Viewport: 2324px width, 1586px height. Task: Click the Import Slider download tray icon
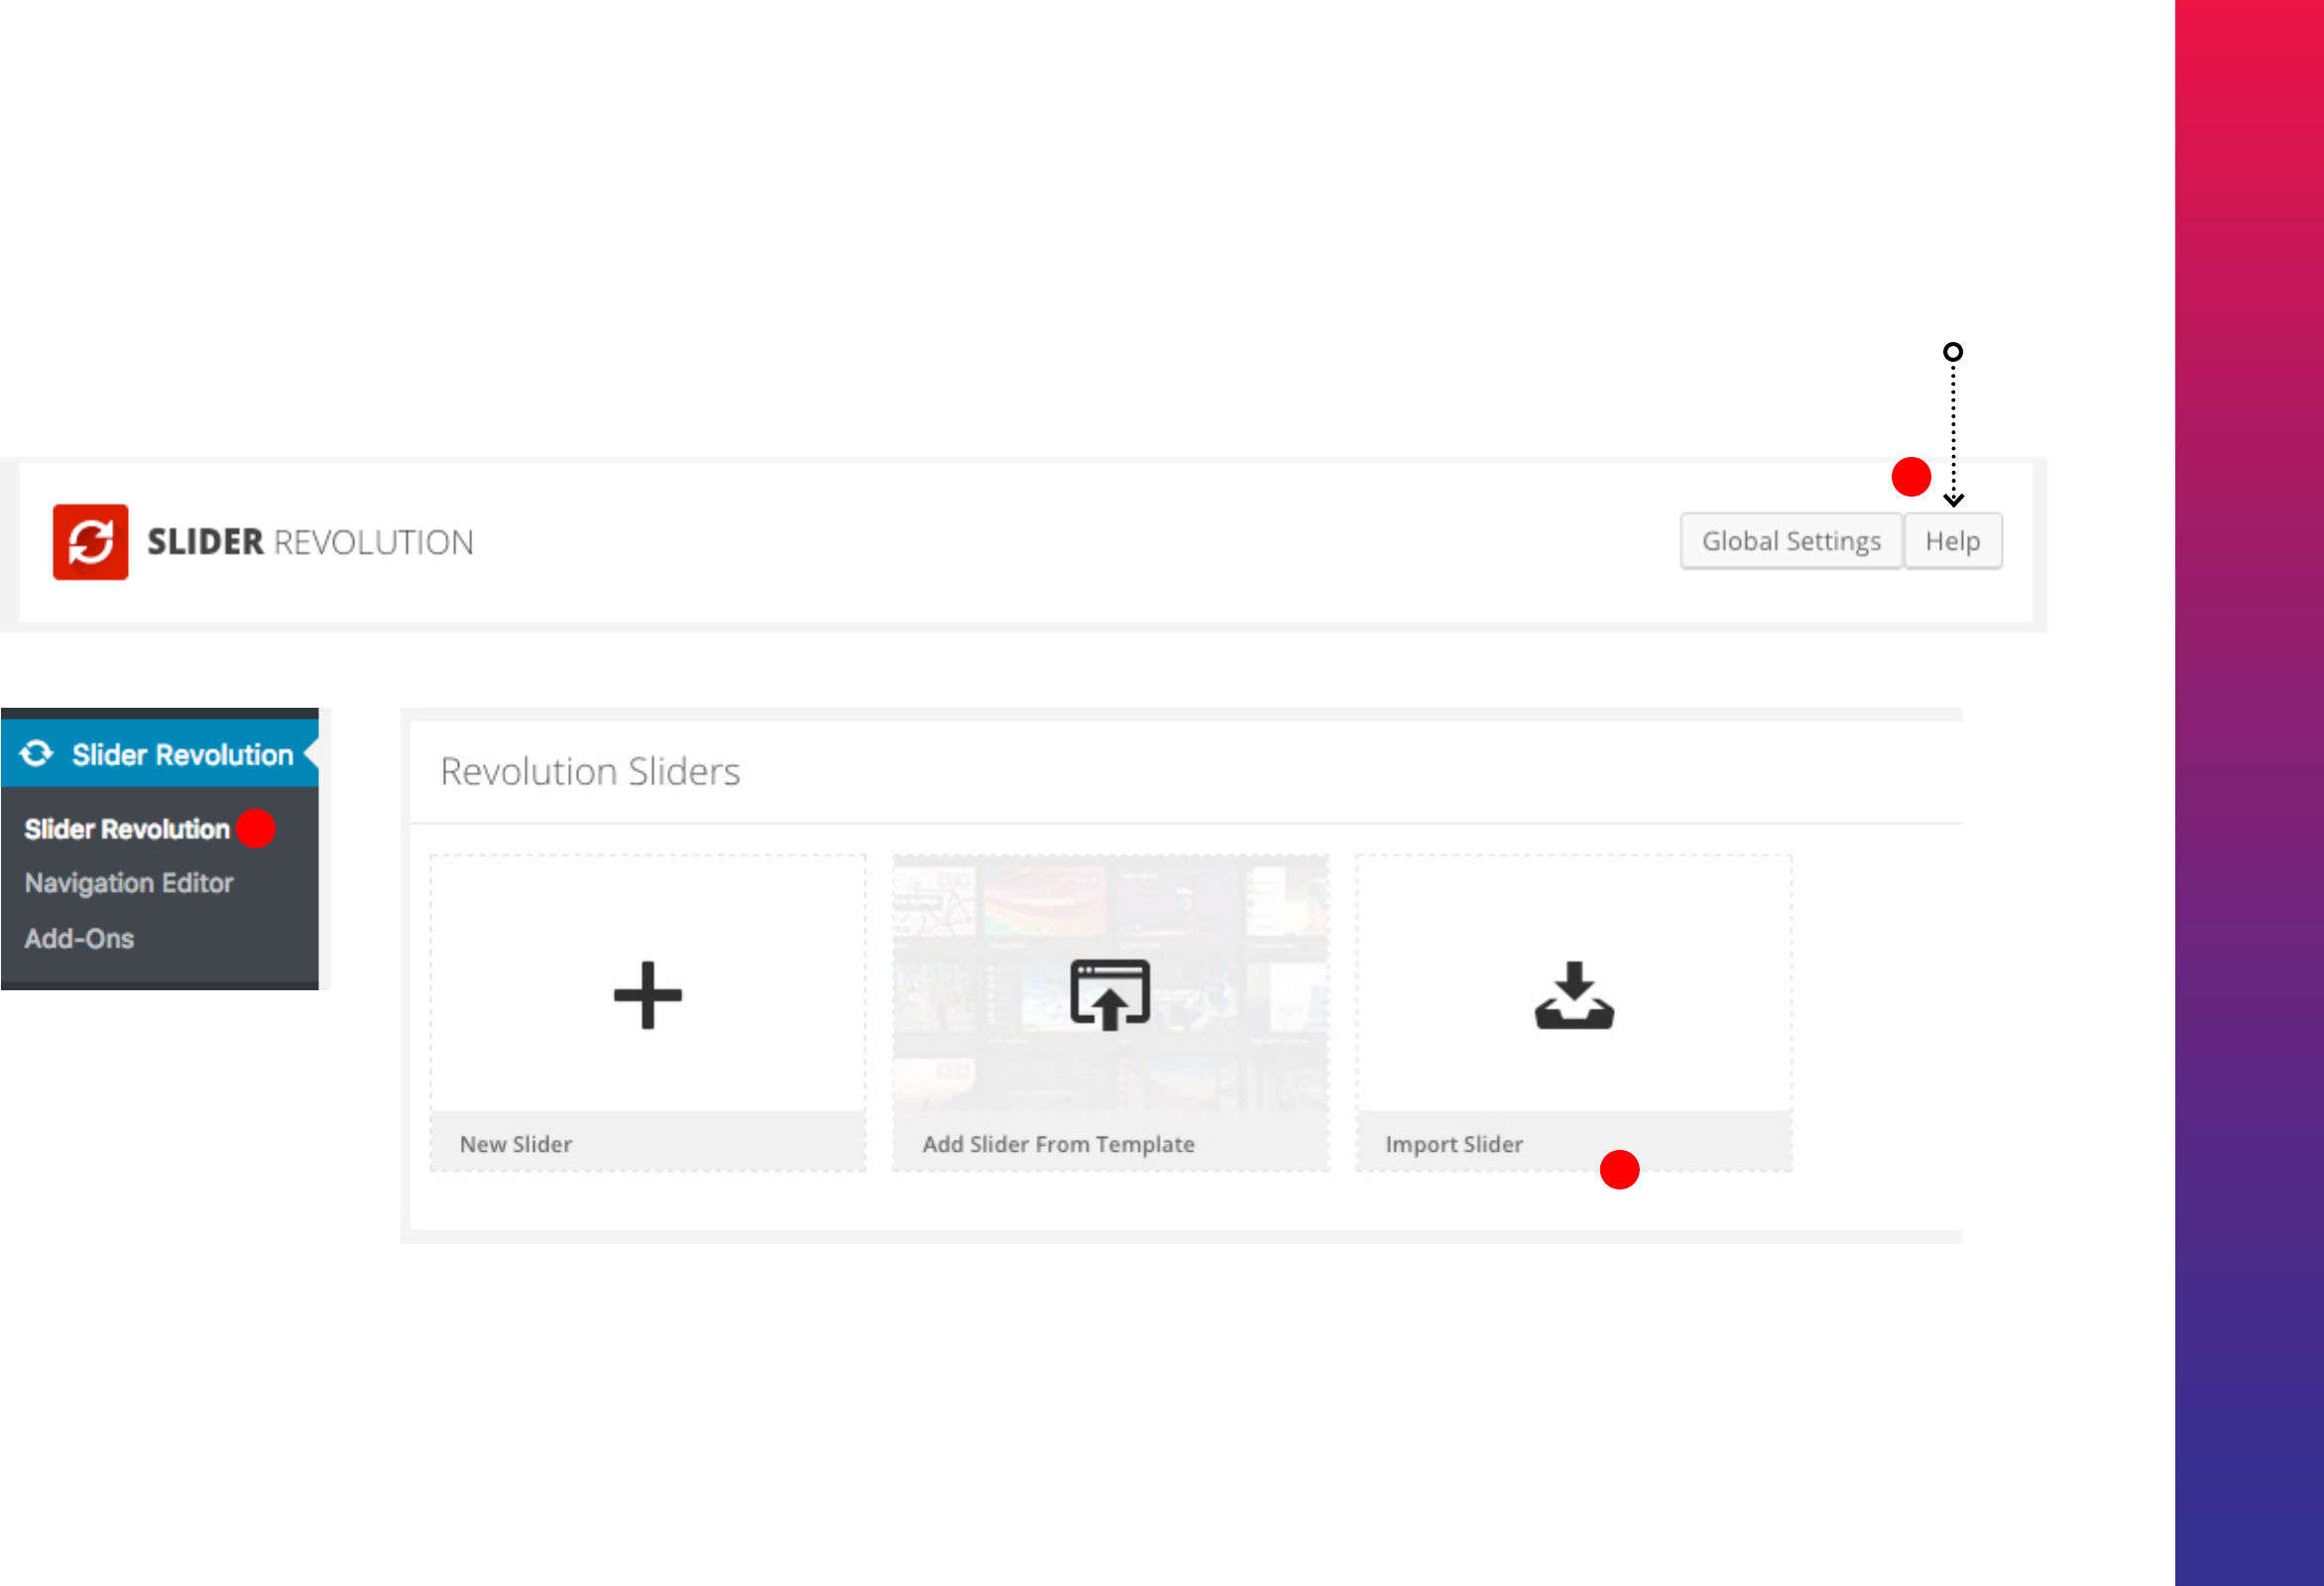pos(1573,996)
